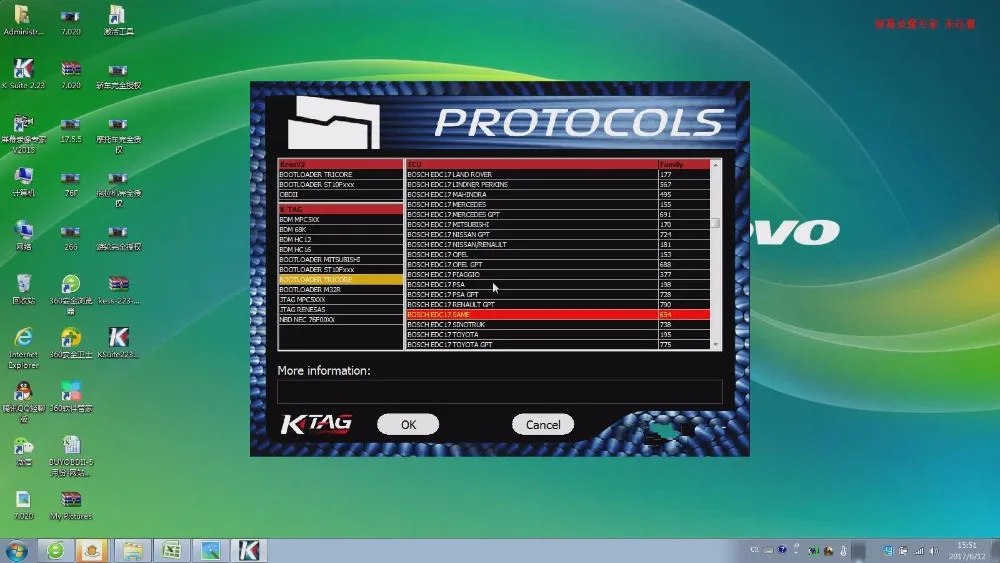
Task: Open 360 browser taskbar icon
Action: point(55,550)
